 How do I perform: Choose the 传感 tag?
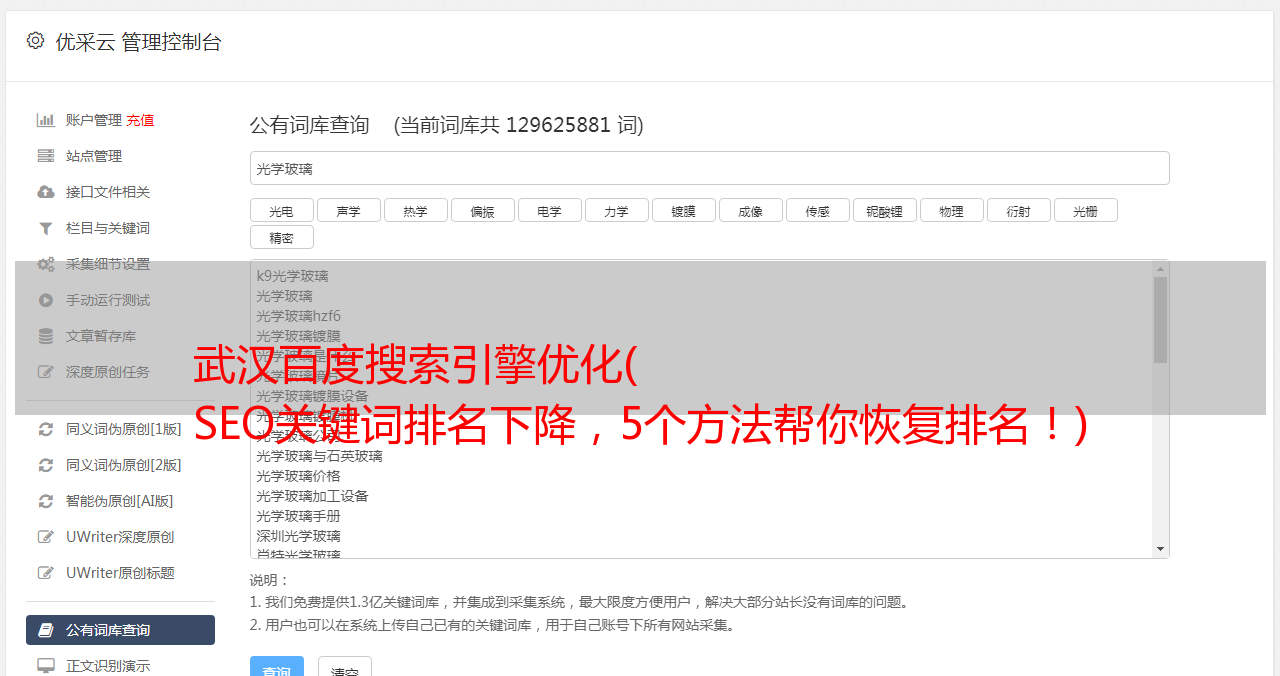point(817,210)
